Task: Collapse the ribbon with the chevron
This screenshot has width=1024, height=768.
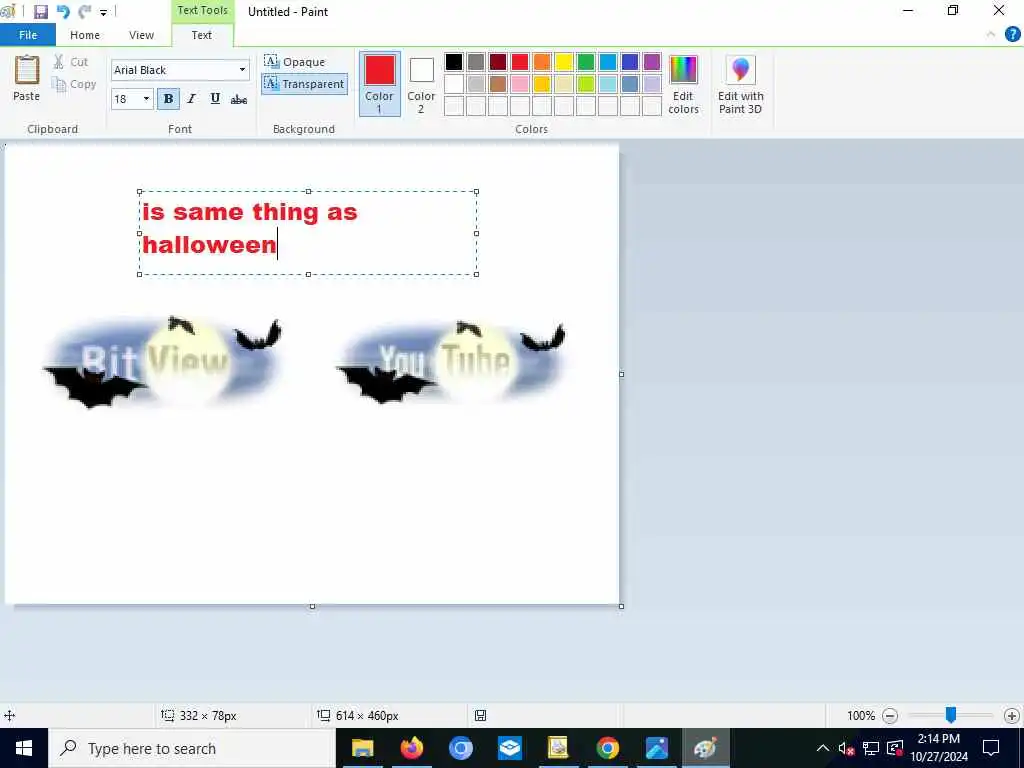Action: [991, 34]
